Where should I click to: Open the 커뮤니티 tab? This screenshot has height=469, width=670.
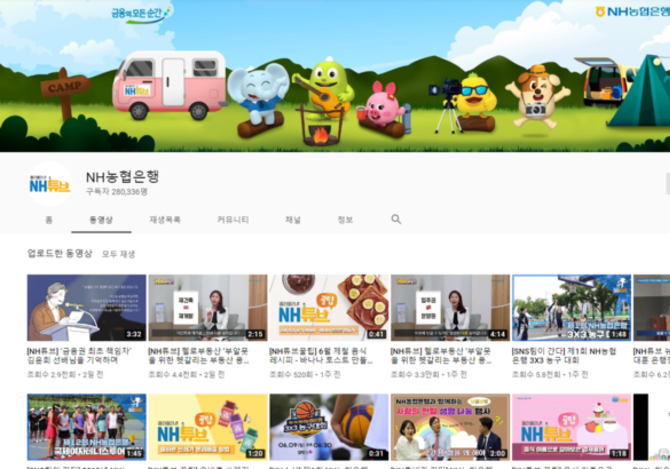tap(233, 220)
